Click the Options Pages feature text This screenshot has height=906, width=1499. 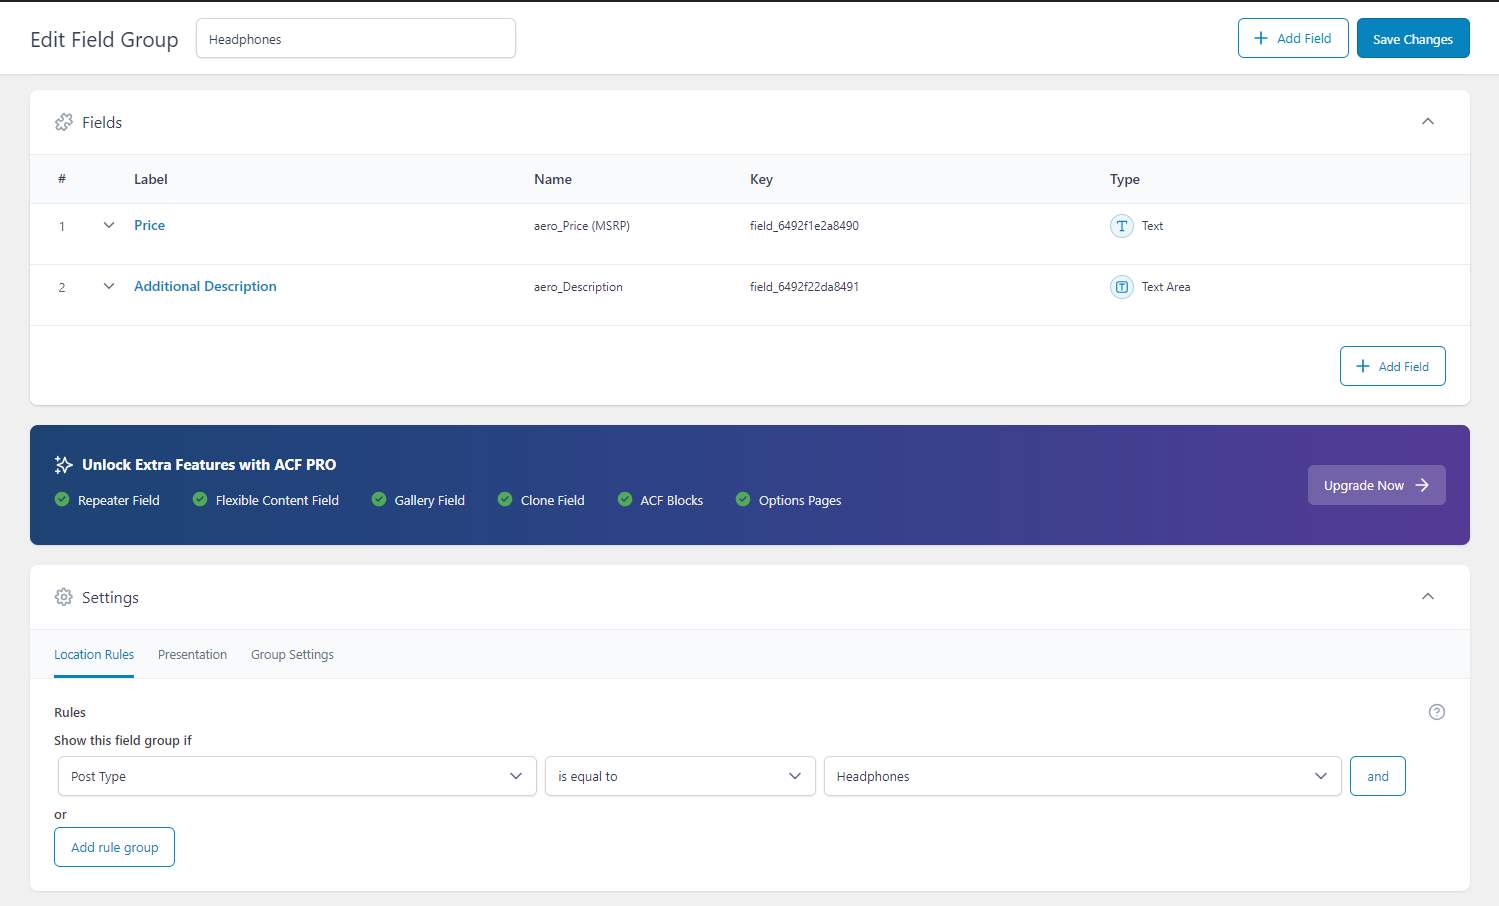coord(800,500)
